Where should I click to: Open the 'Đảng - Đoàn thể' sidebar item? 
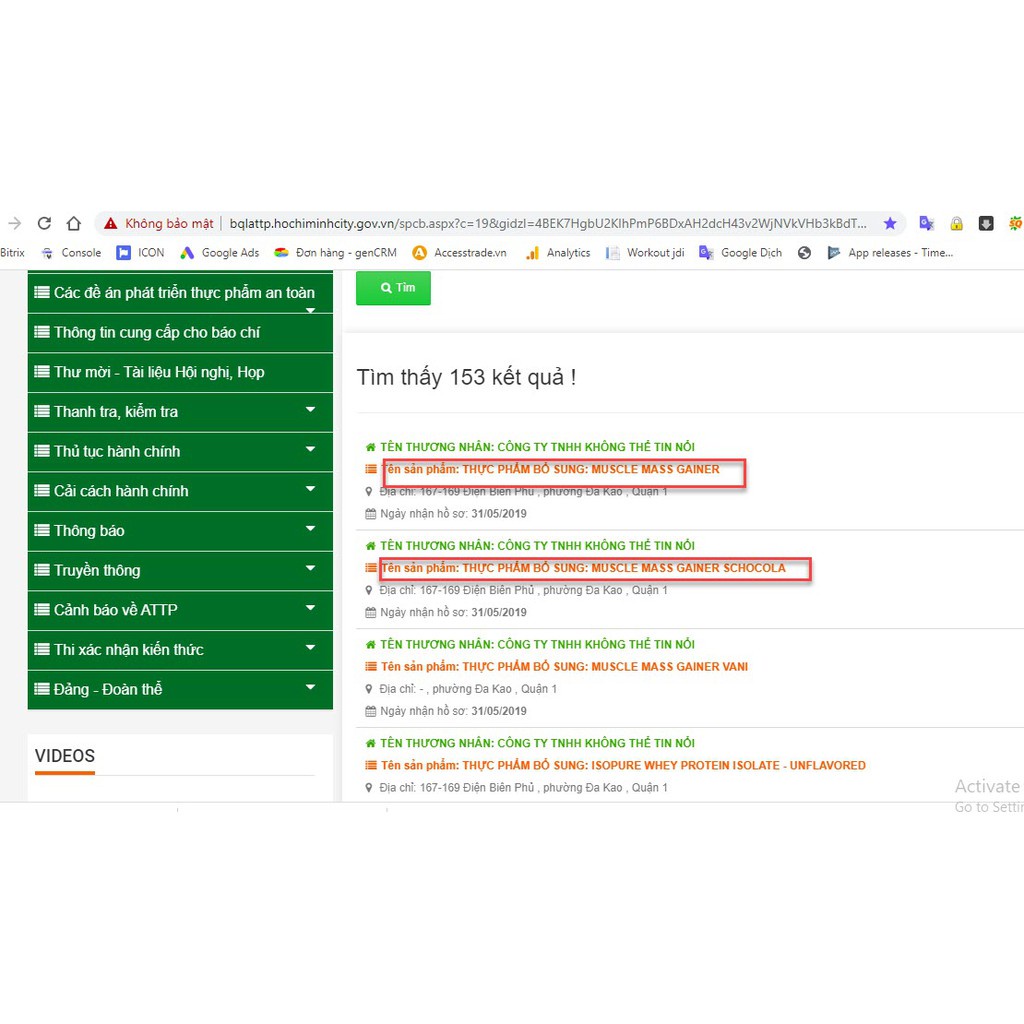(x=180, y=690)
